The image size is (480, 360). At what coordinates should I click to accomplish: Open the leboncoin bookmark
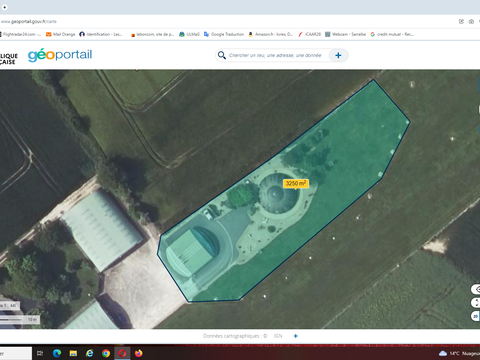click(x=152, y=34)
